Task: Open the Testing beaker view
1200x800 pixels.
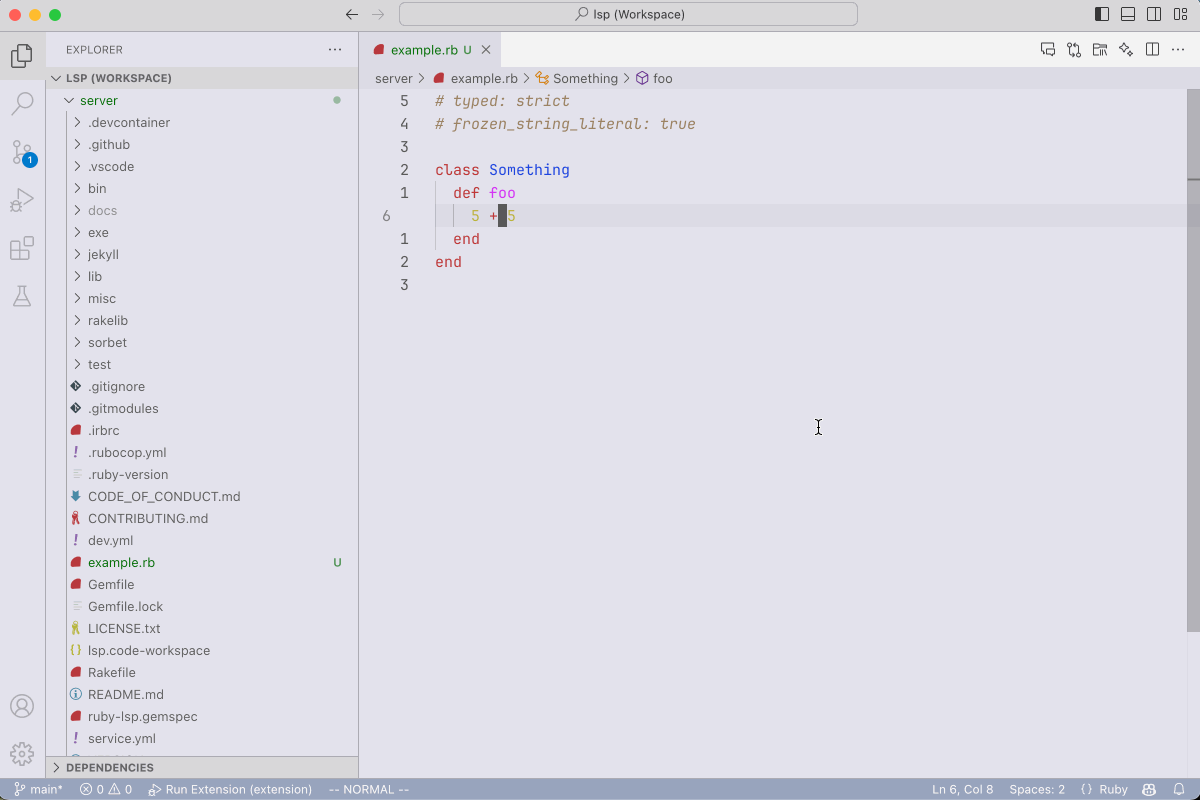Action: tap(22, 296)
